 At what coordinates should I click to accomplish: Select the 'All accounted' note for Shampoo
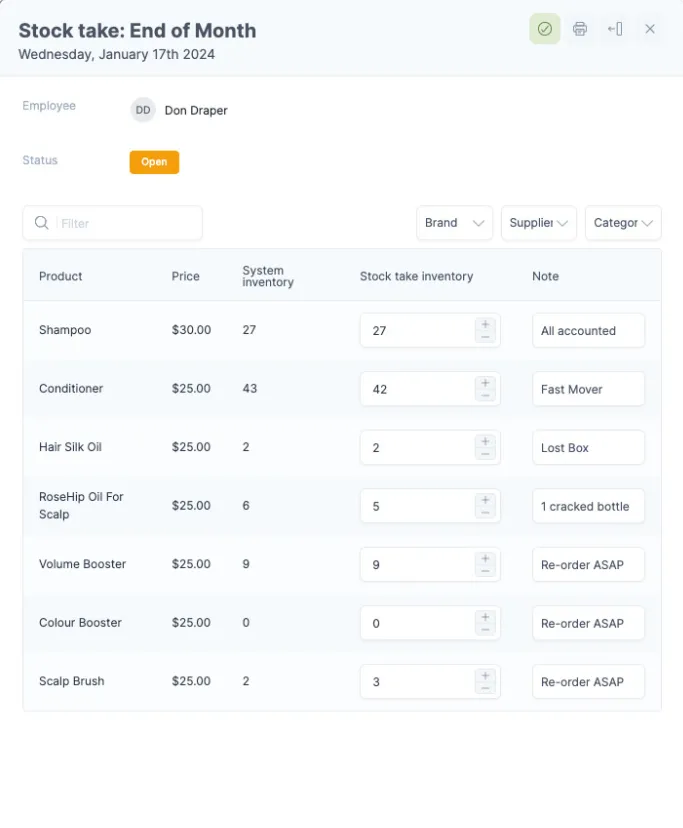tap(588, 331)
